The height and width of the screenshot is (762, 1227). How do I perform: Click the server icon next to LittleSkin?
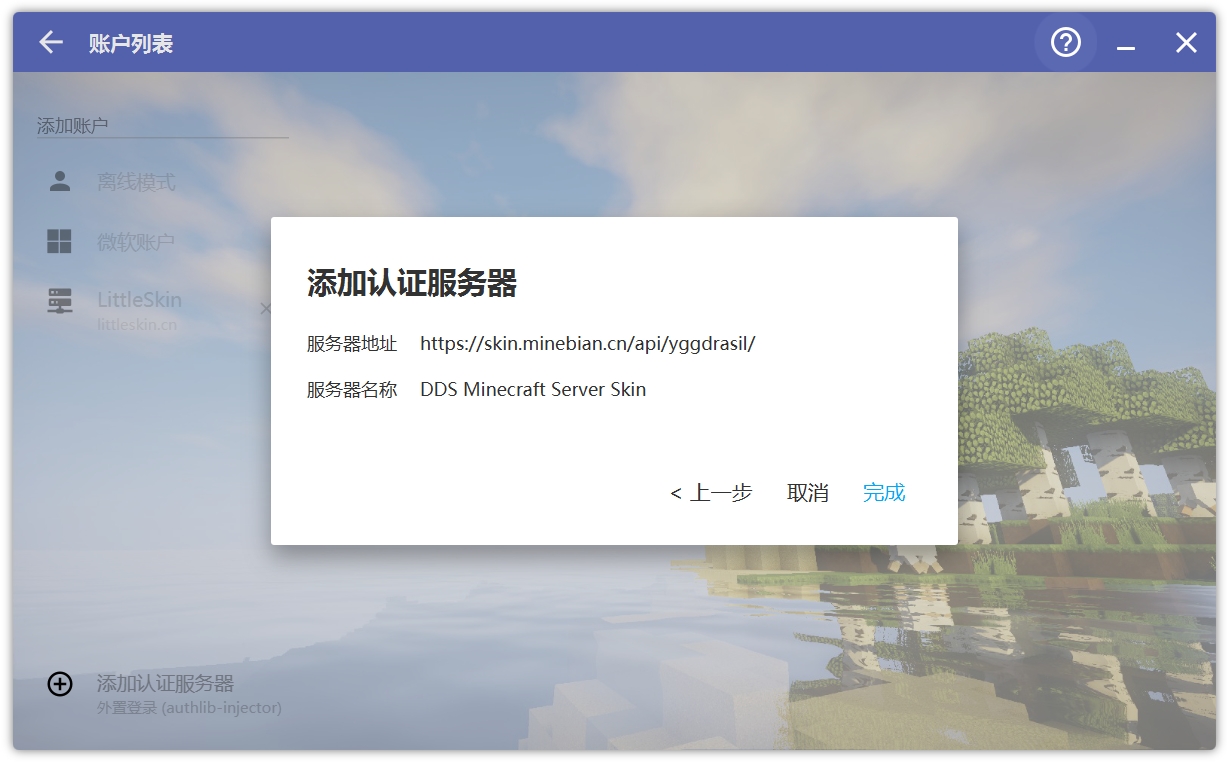(59, 299)
